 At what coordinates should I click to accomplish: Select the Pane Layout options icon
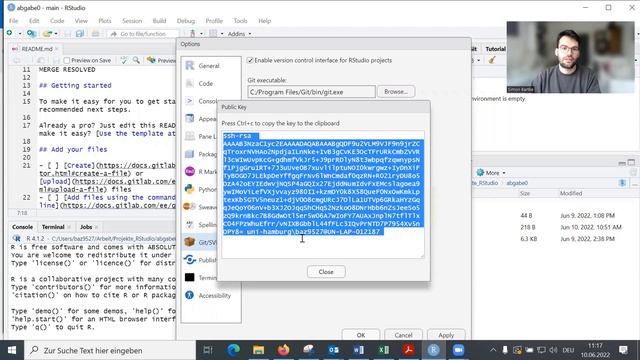[x=189, y=136]
